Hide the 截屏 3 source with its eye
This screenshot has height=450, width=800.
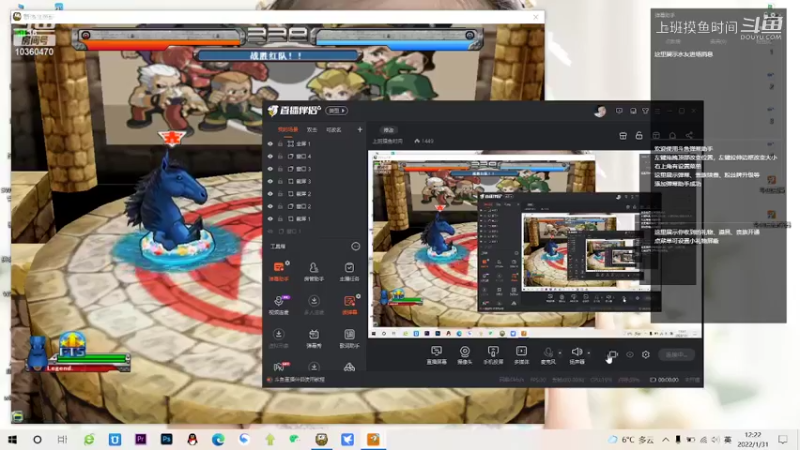270,181
